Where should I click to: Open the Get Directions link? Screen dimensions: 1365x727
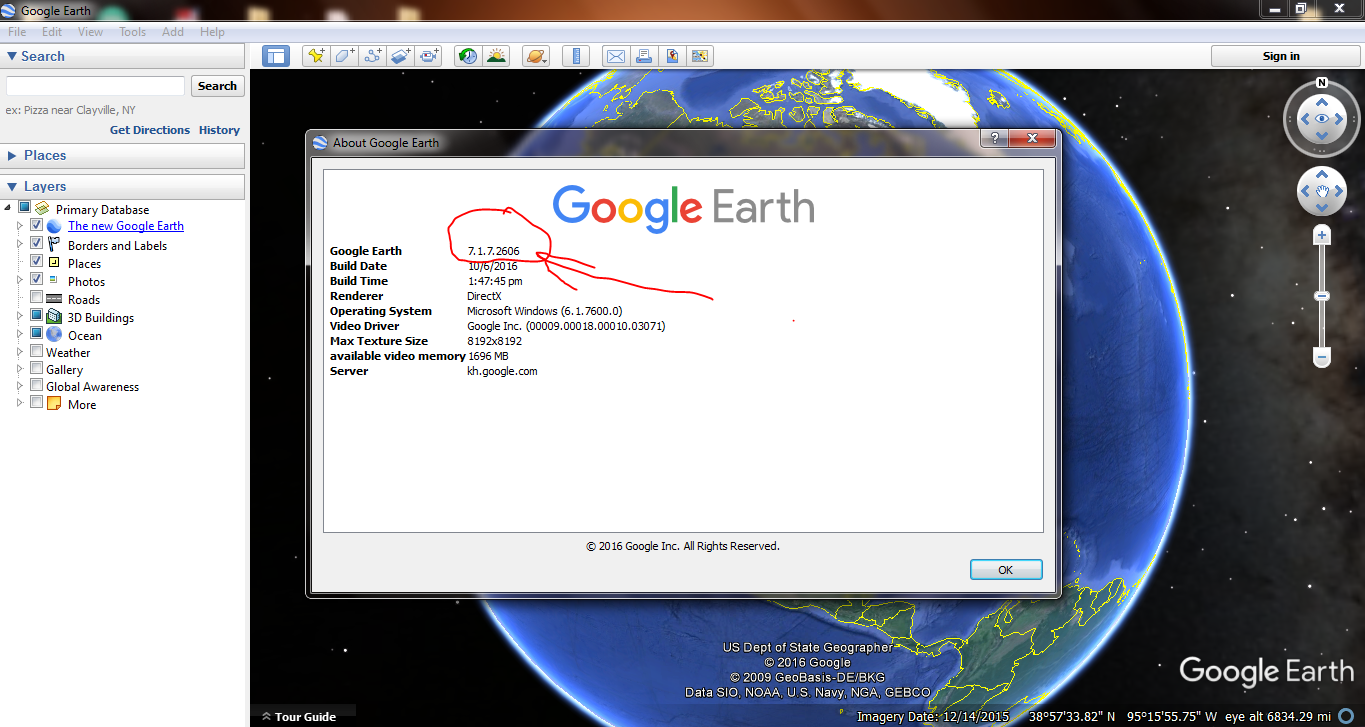[150, 130]
